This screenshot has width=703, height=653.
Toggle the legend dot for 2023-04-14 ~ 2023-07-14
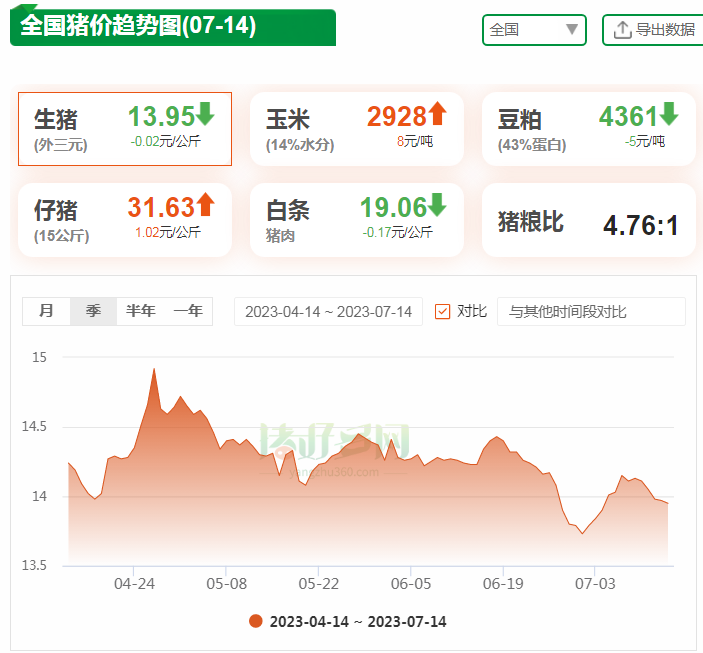pos(256,621)
